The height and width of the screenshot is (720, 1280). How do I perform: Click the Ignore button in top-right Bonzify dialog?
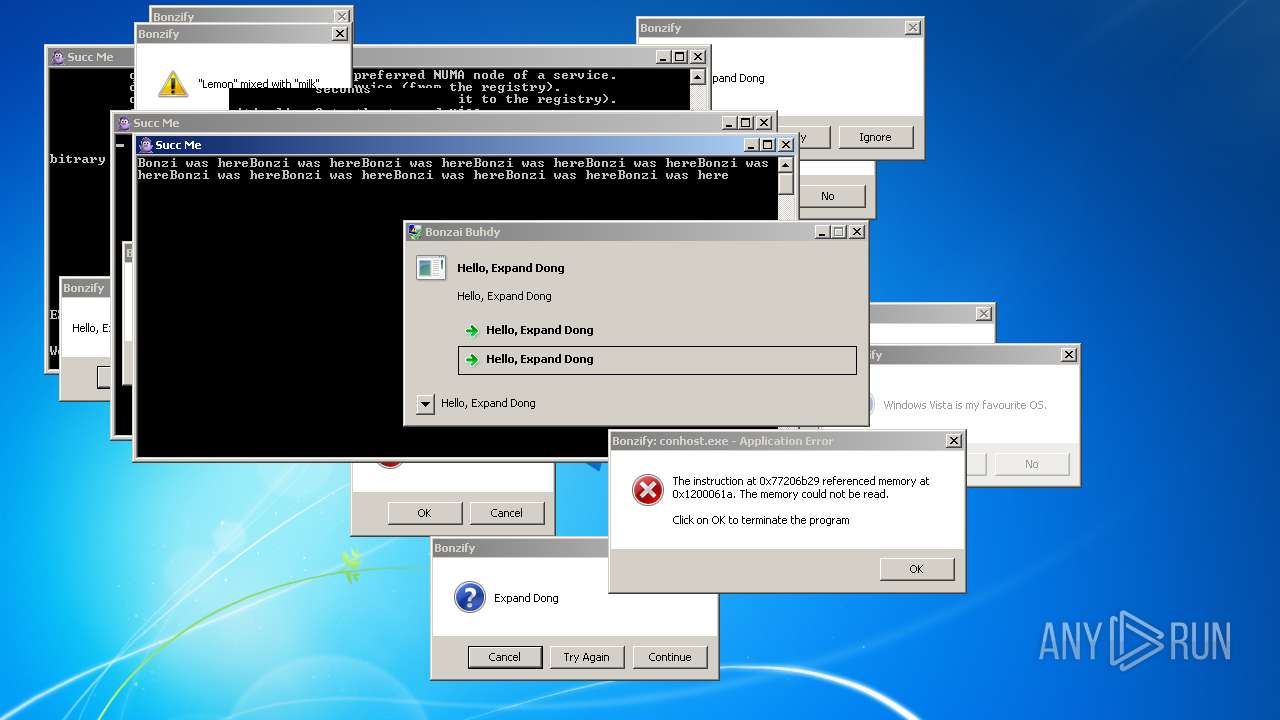(x=875, y=137)
